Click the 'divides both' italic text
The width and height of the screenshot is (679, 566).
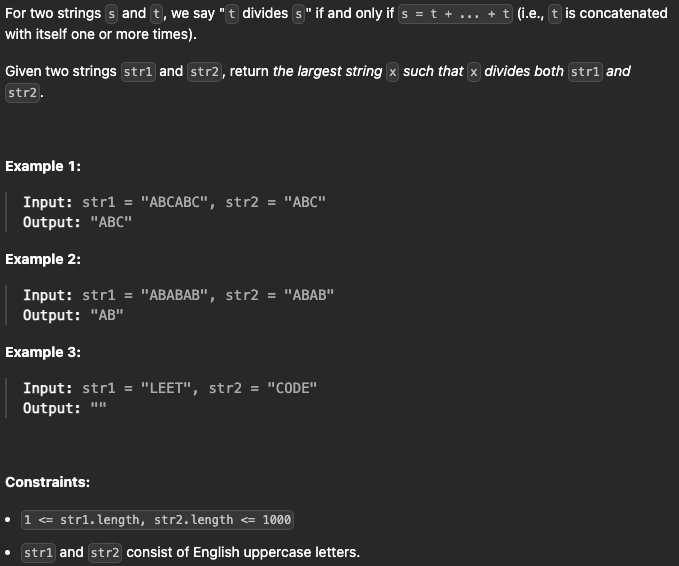point(524,71)
